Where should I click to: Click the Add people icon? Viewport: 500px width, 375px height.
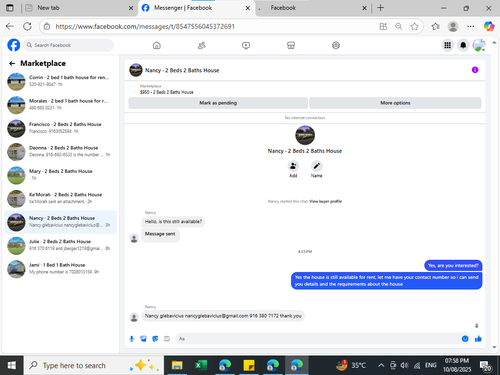coord(293,166)
